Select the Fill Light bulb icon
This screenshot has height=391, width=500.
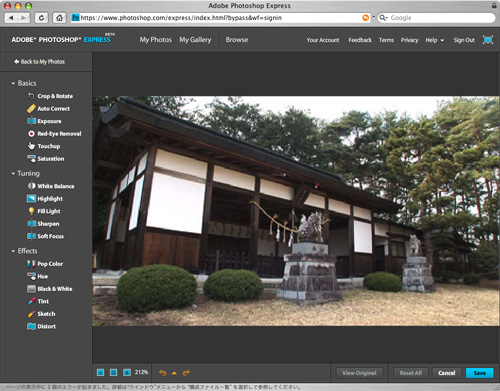click(x=31, y=211)
